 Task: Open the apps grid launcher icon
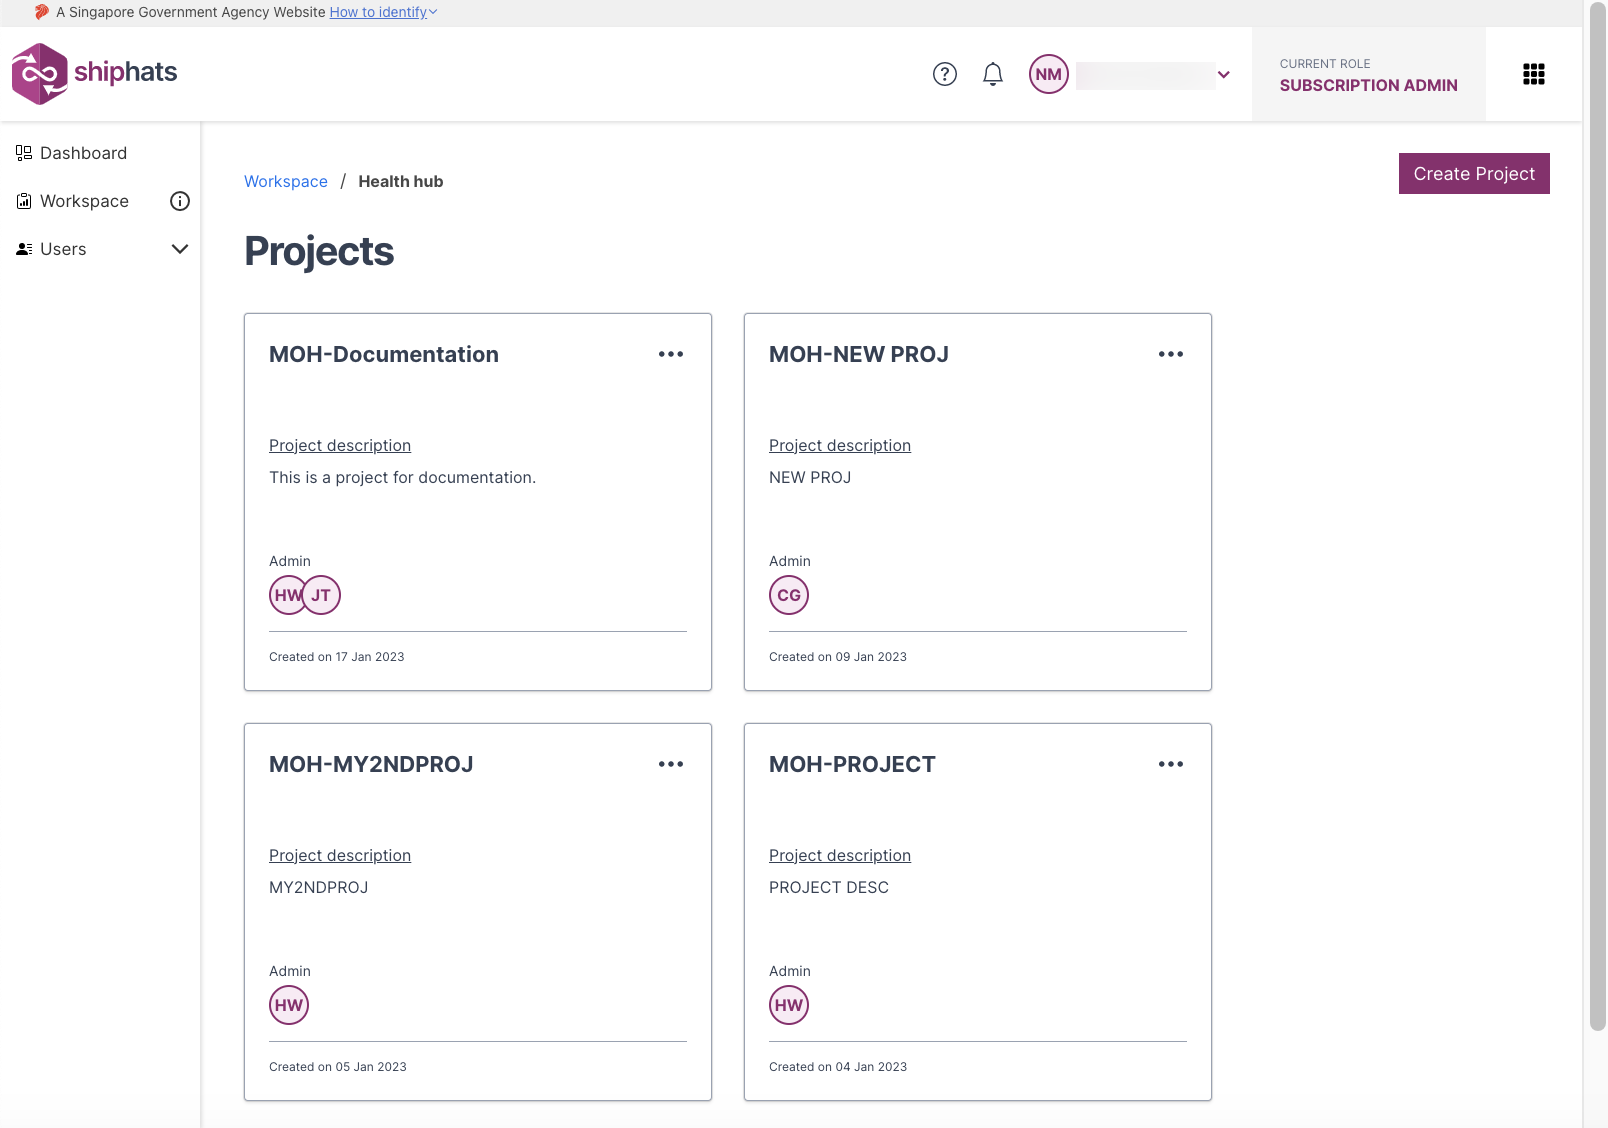pos(1534,74)
